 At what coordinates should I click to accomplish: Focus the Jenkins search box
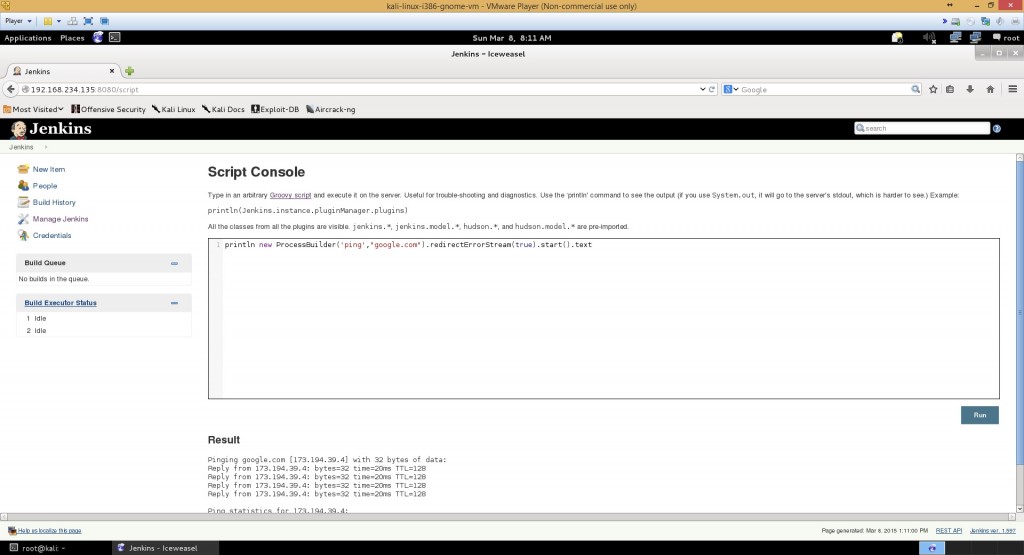(922, 129)
